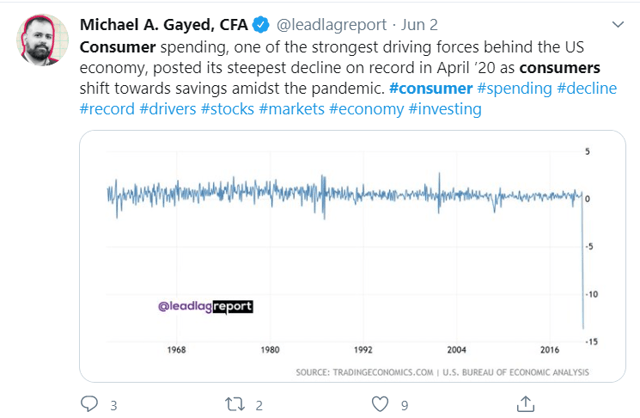
Task: Follow the #consumer hashtag
Action: click(x=431, y=89)
